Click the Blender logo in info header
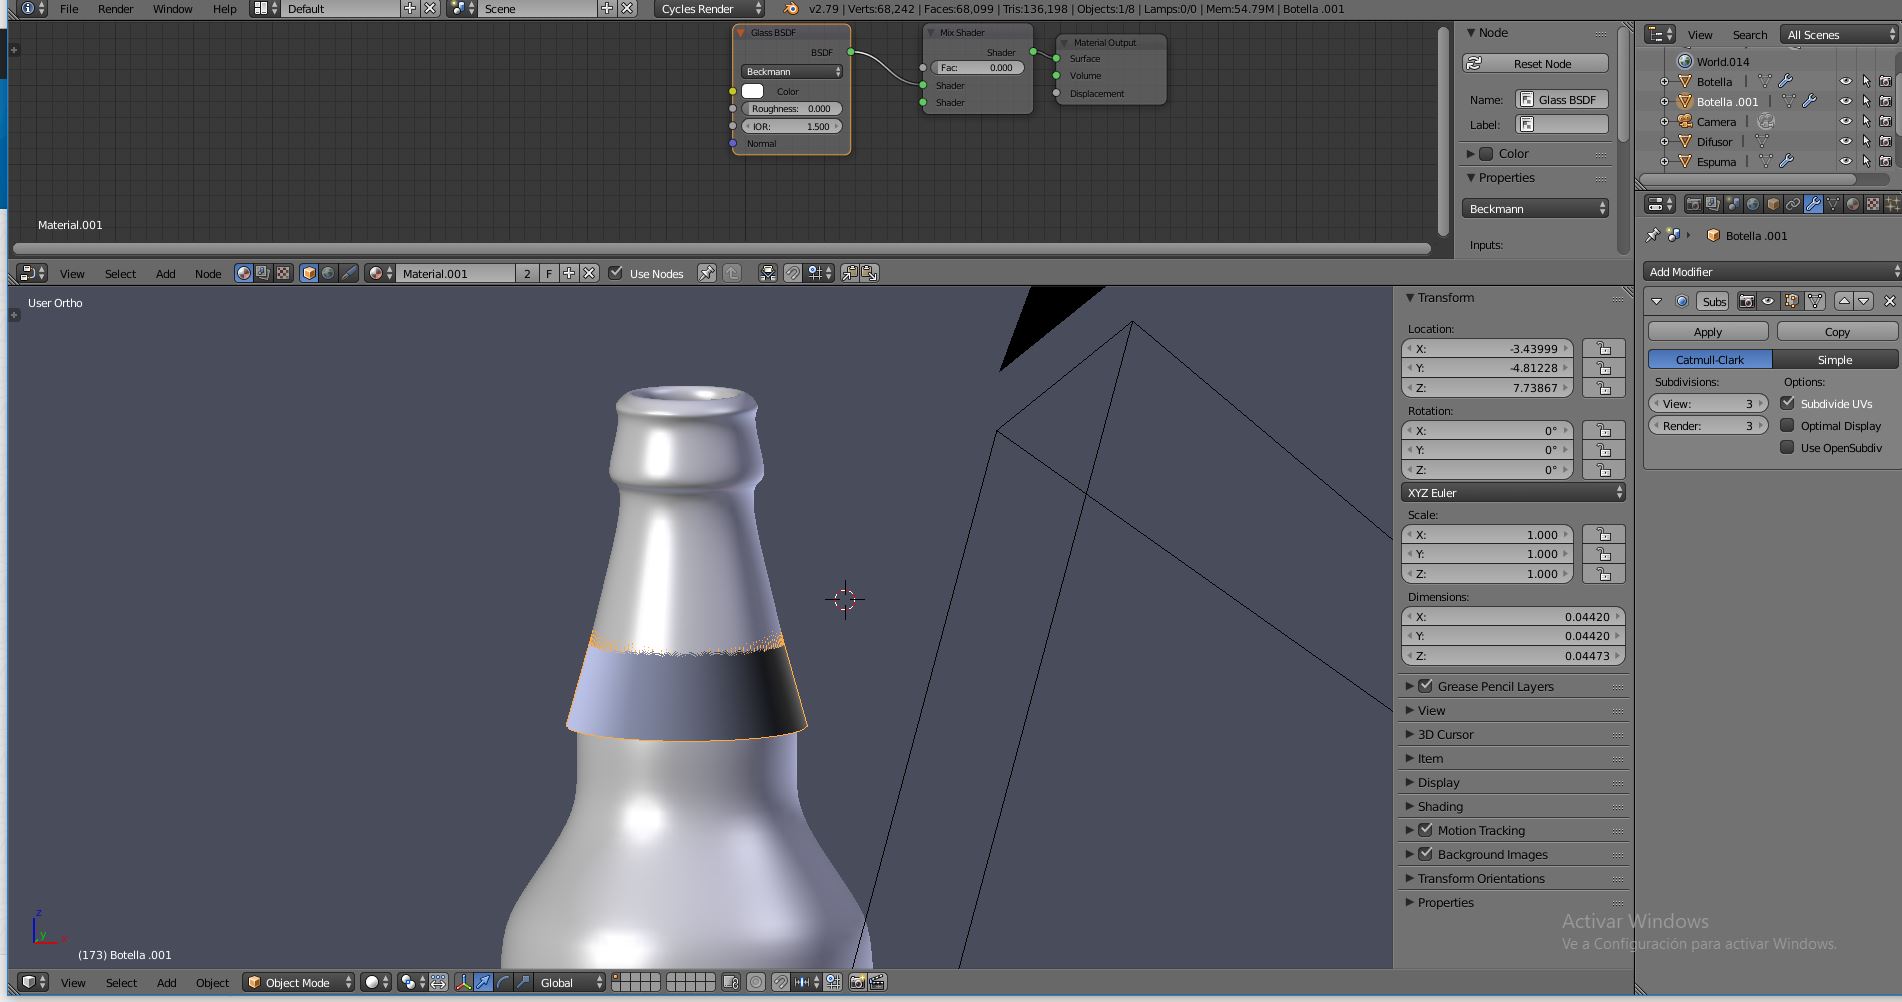 (x=790, y=8)
